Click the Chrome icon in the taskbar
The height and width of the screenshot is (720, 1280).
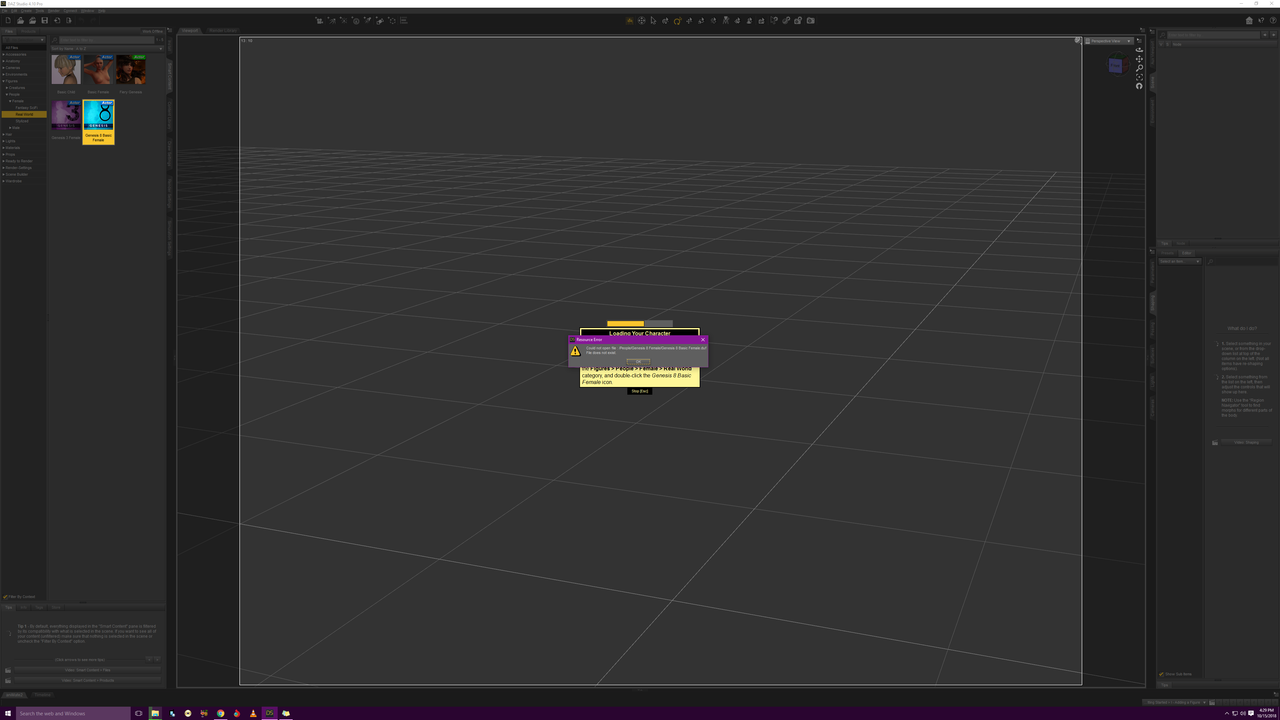pos(220,713)
